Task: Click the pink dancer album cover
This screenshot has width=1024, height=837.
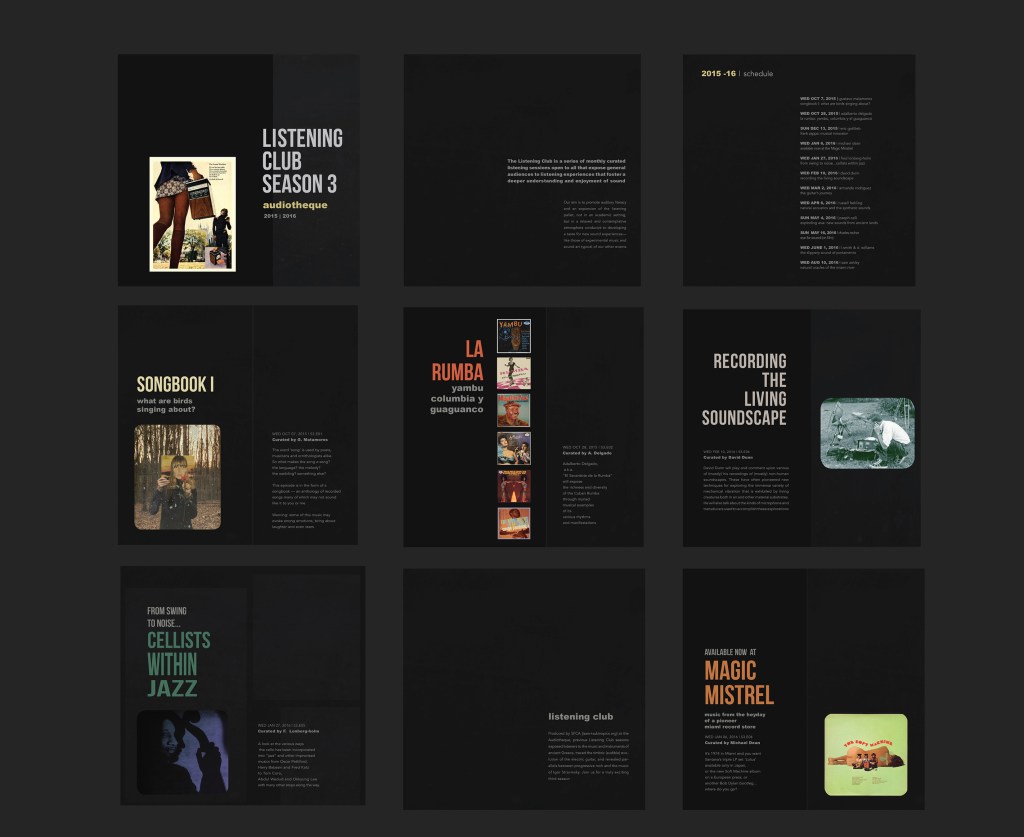Action: 513,372
